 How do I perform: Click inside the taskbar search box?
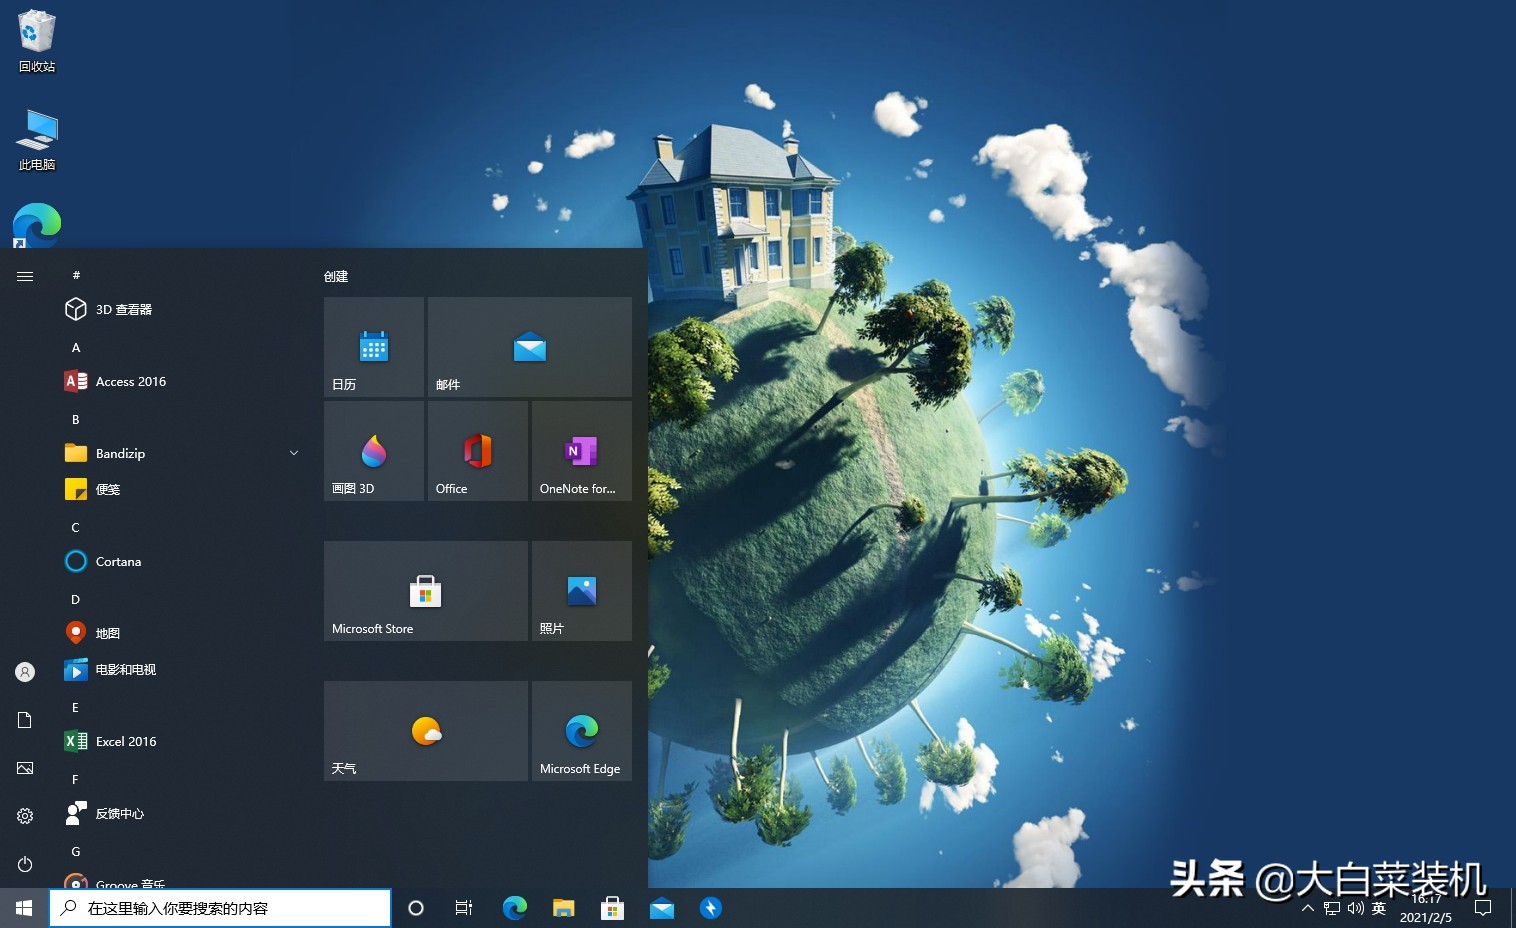[x=220, y=907]
